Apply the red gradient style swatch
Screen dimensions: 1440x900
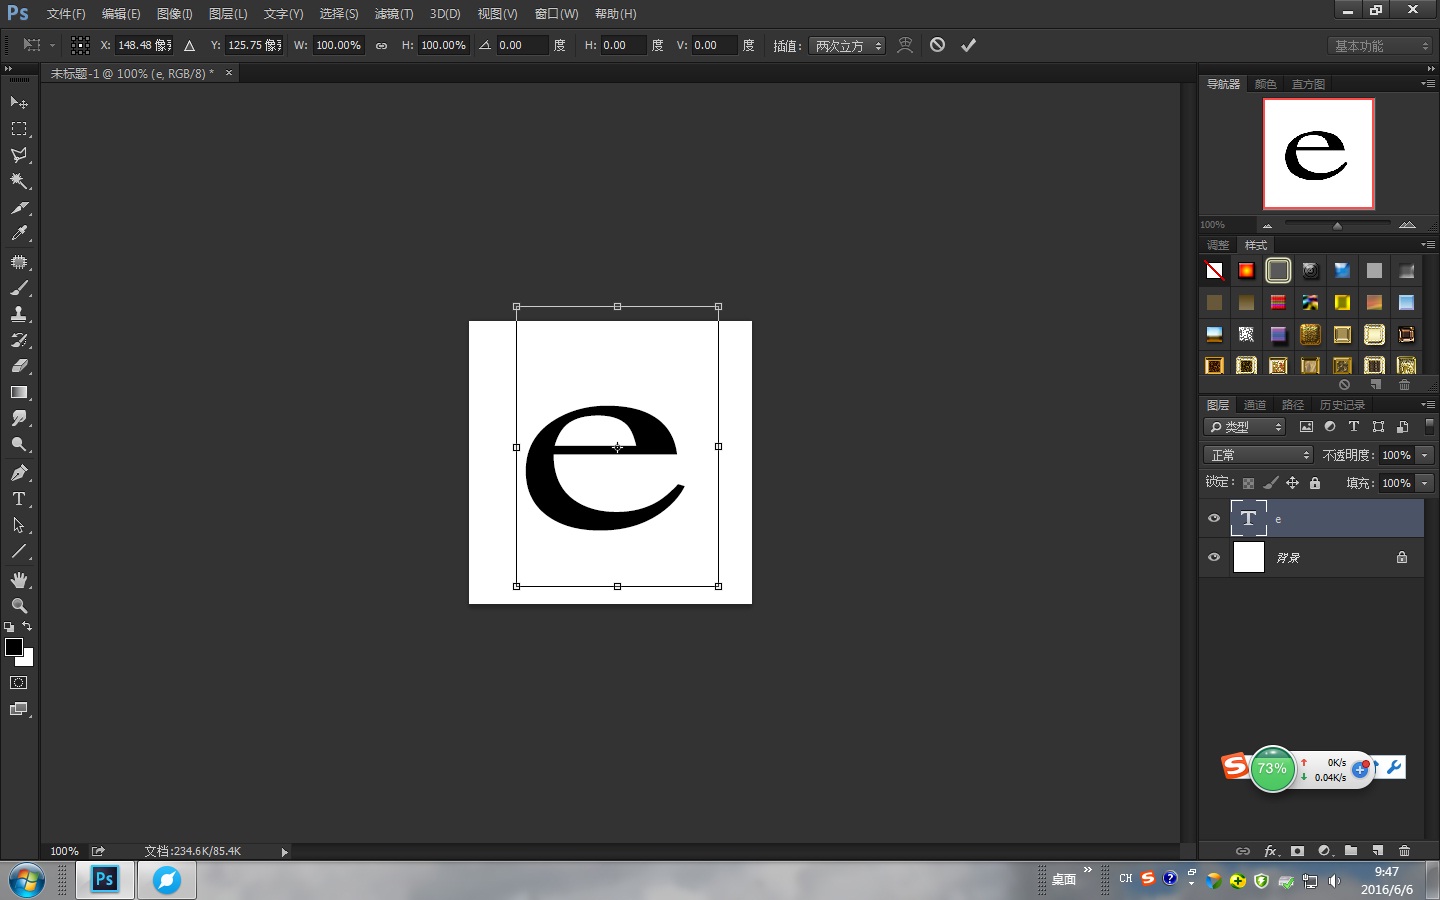click(1246, 271)
